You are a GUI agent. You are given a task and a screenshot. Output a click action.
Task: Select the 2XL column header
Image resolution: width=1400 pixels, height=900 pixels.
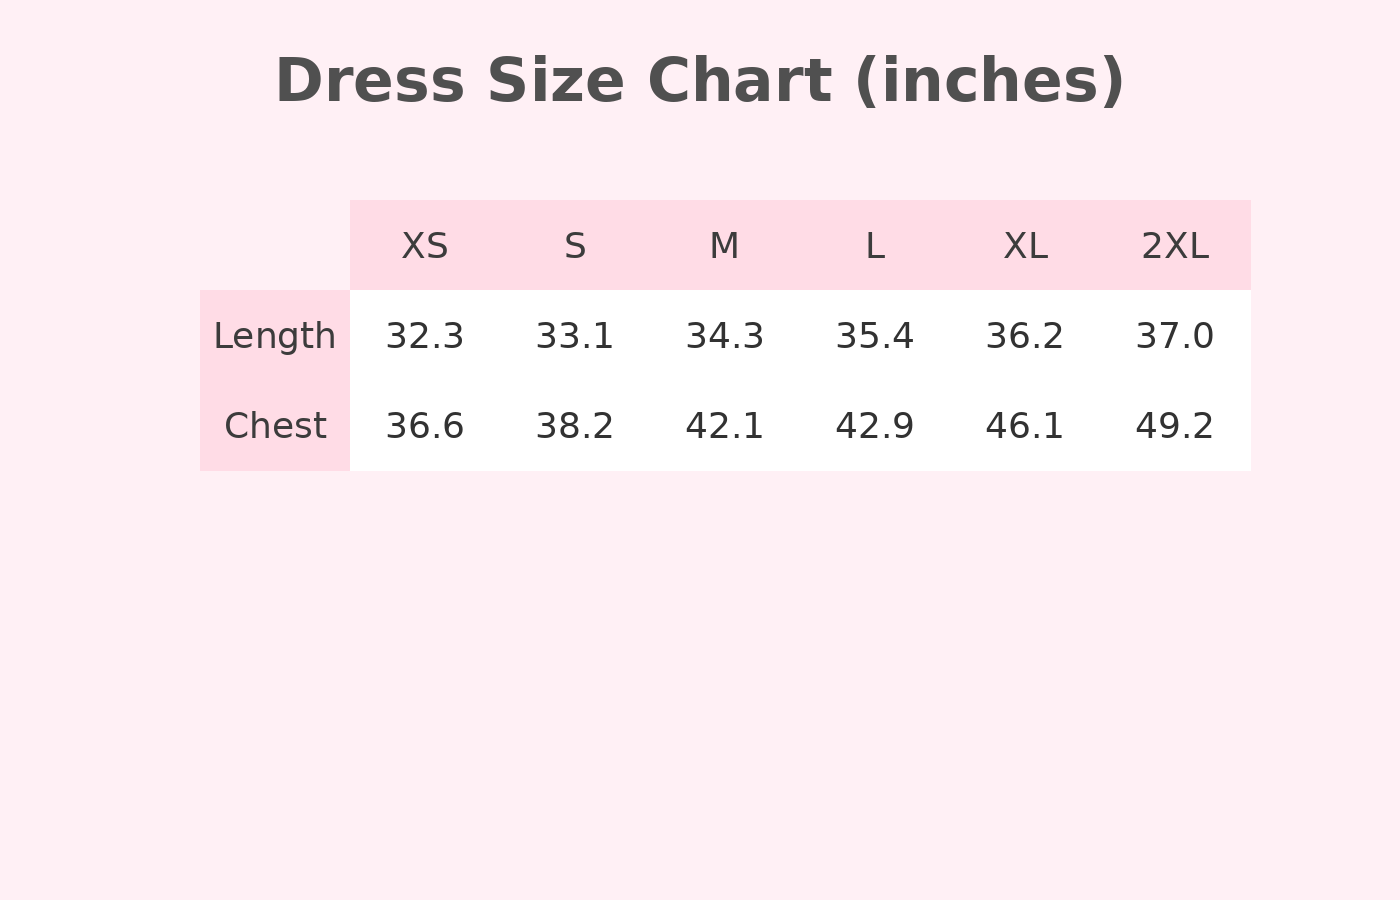(x=1175, y=246)
